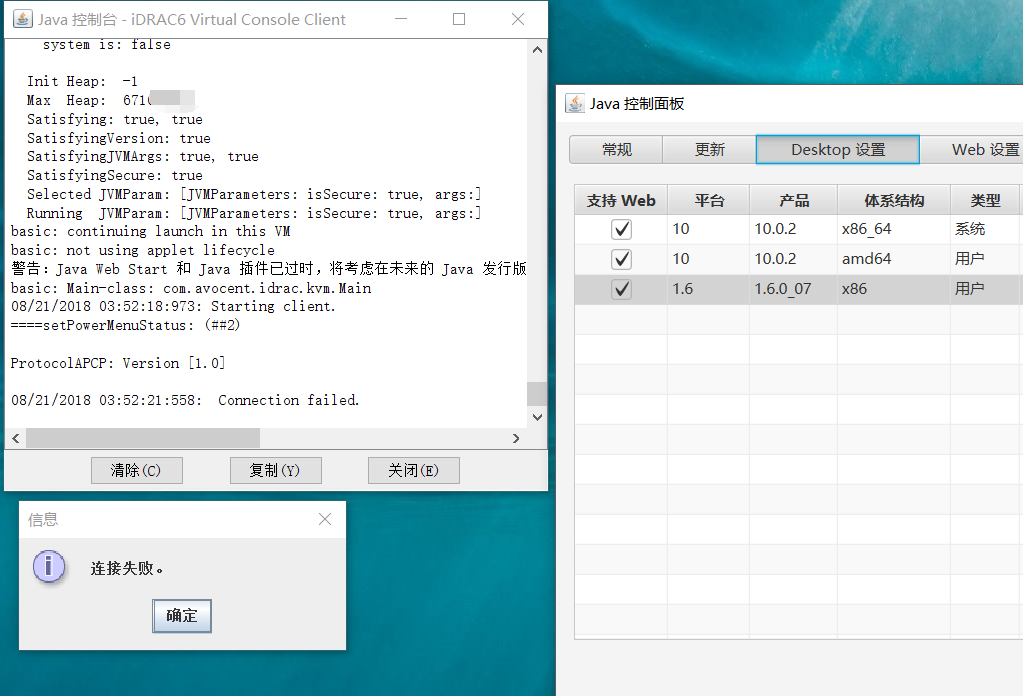Click the 'SatisfyingSecure: true' log line
This screenshot has width=1023, height=696.
pos(115,175)
